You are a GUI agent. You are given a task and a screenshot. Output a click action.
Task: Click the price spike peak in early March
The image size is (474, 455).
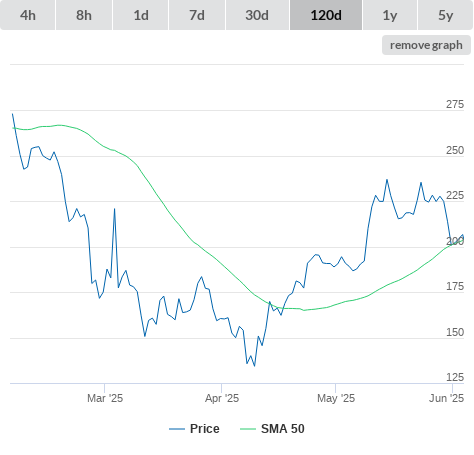pos(114,209)
